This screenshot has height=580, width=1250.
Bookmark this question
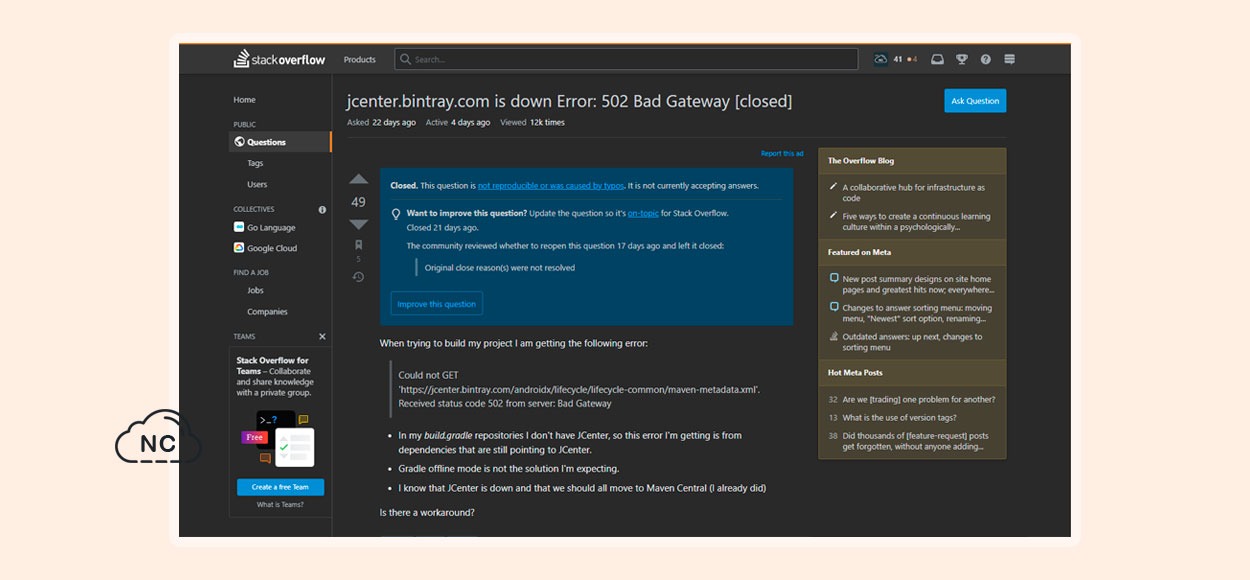(x=358, y=245)
